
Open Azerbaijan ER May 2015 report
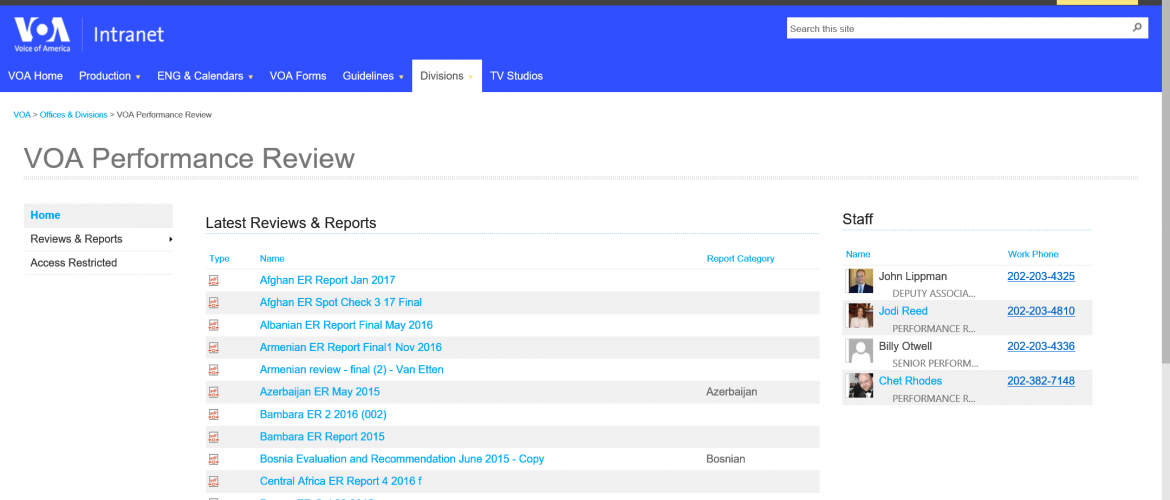tap(319, 393)
